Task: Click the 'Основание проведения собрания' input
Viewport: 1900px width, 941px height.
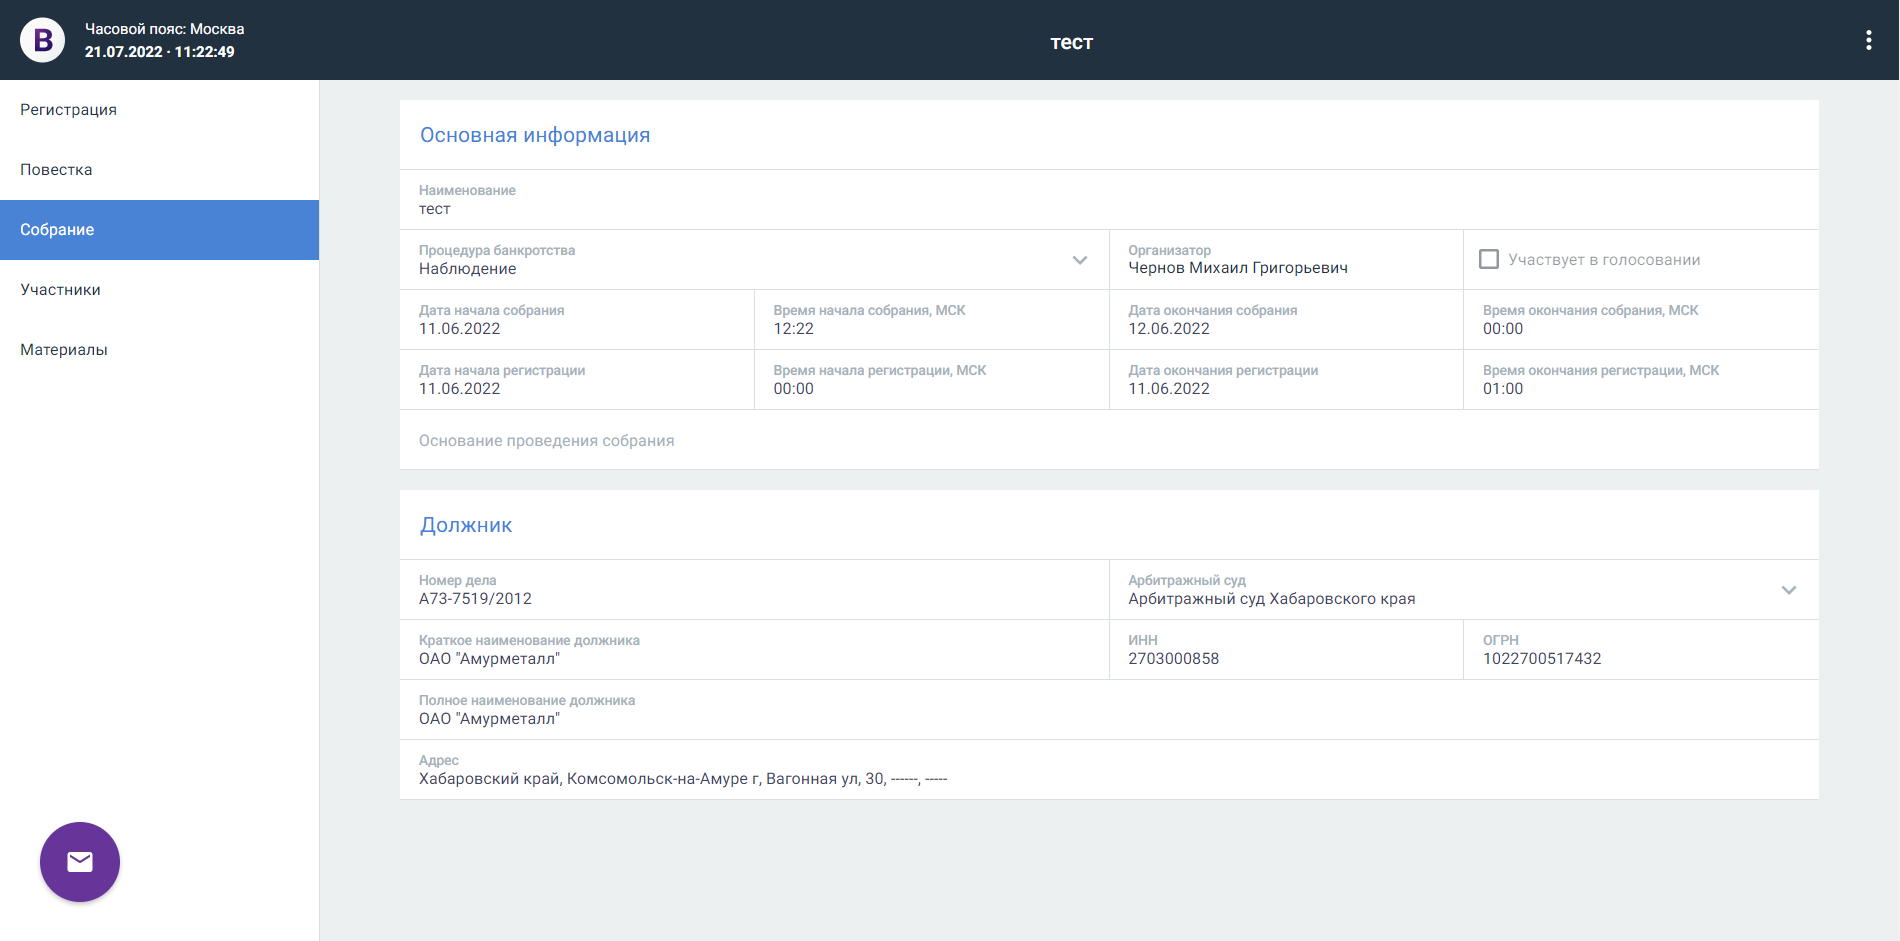Action: (1109, 440)
